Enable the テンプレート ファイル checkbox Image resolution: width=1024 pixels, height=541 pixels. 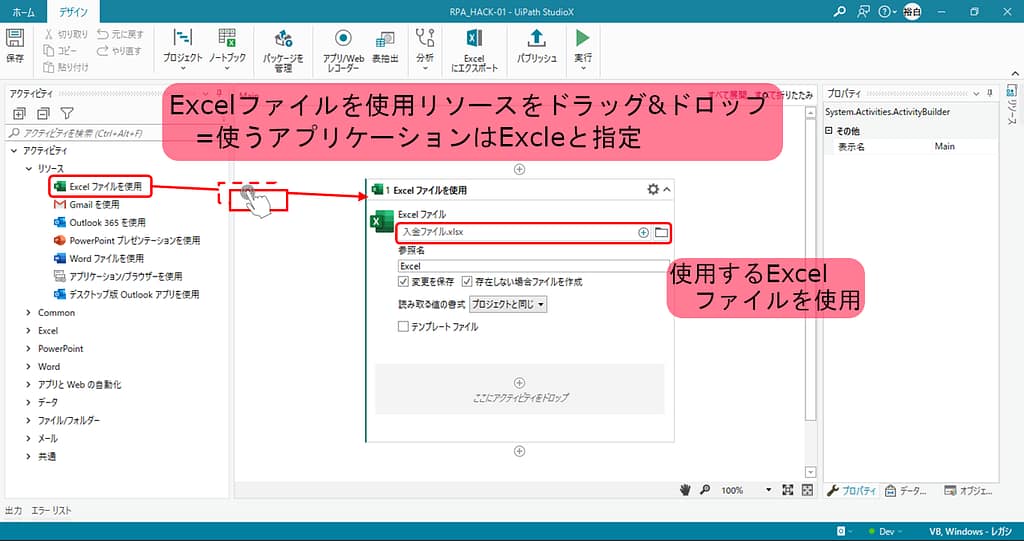[x=403, y=326]
